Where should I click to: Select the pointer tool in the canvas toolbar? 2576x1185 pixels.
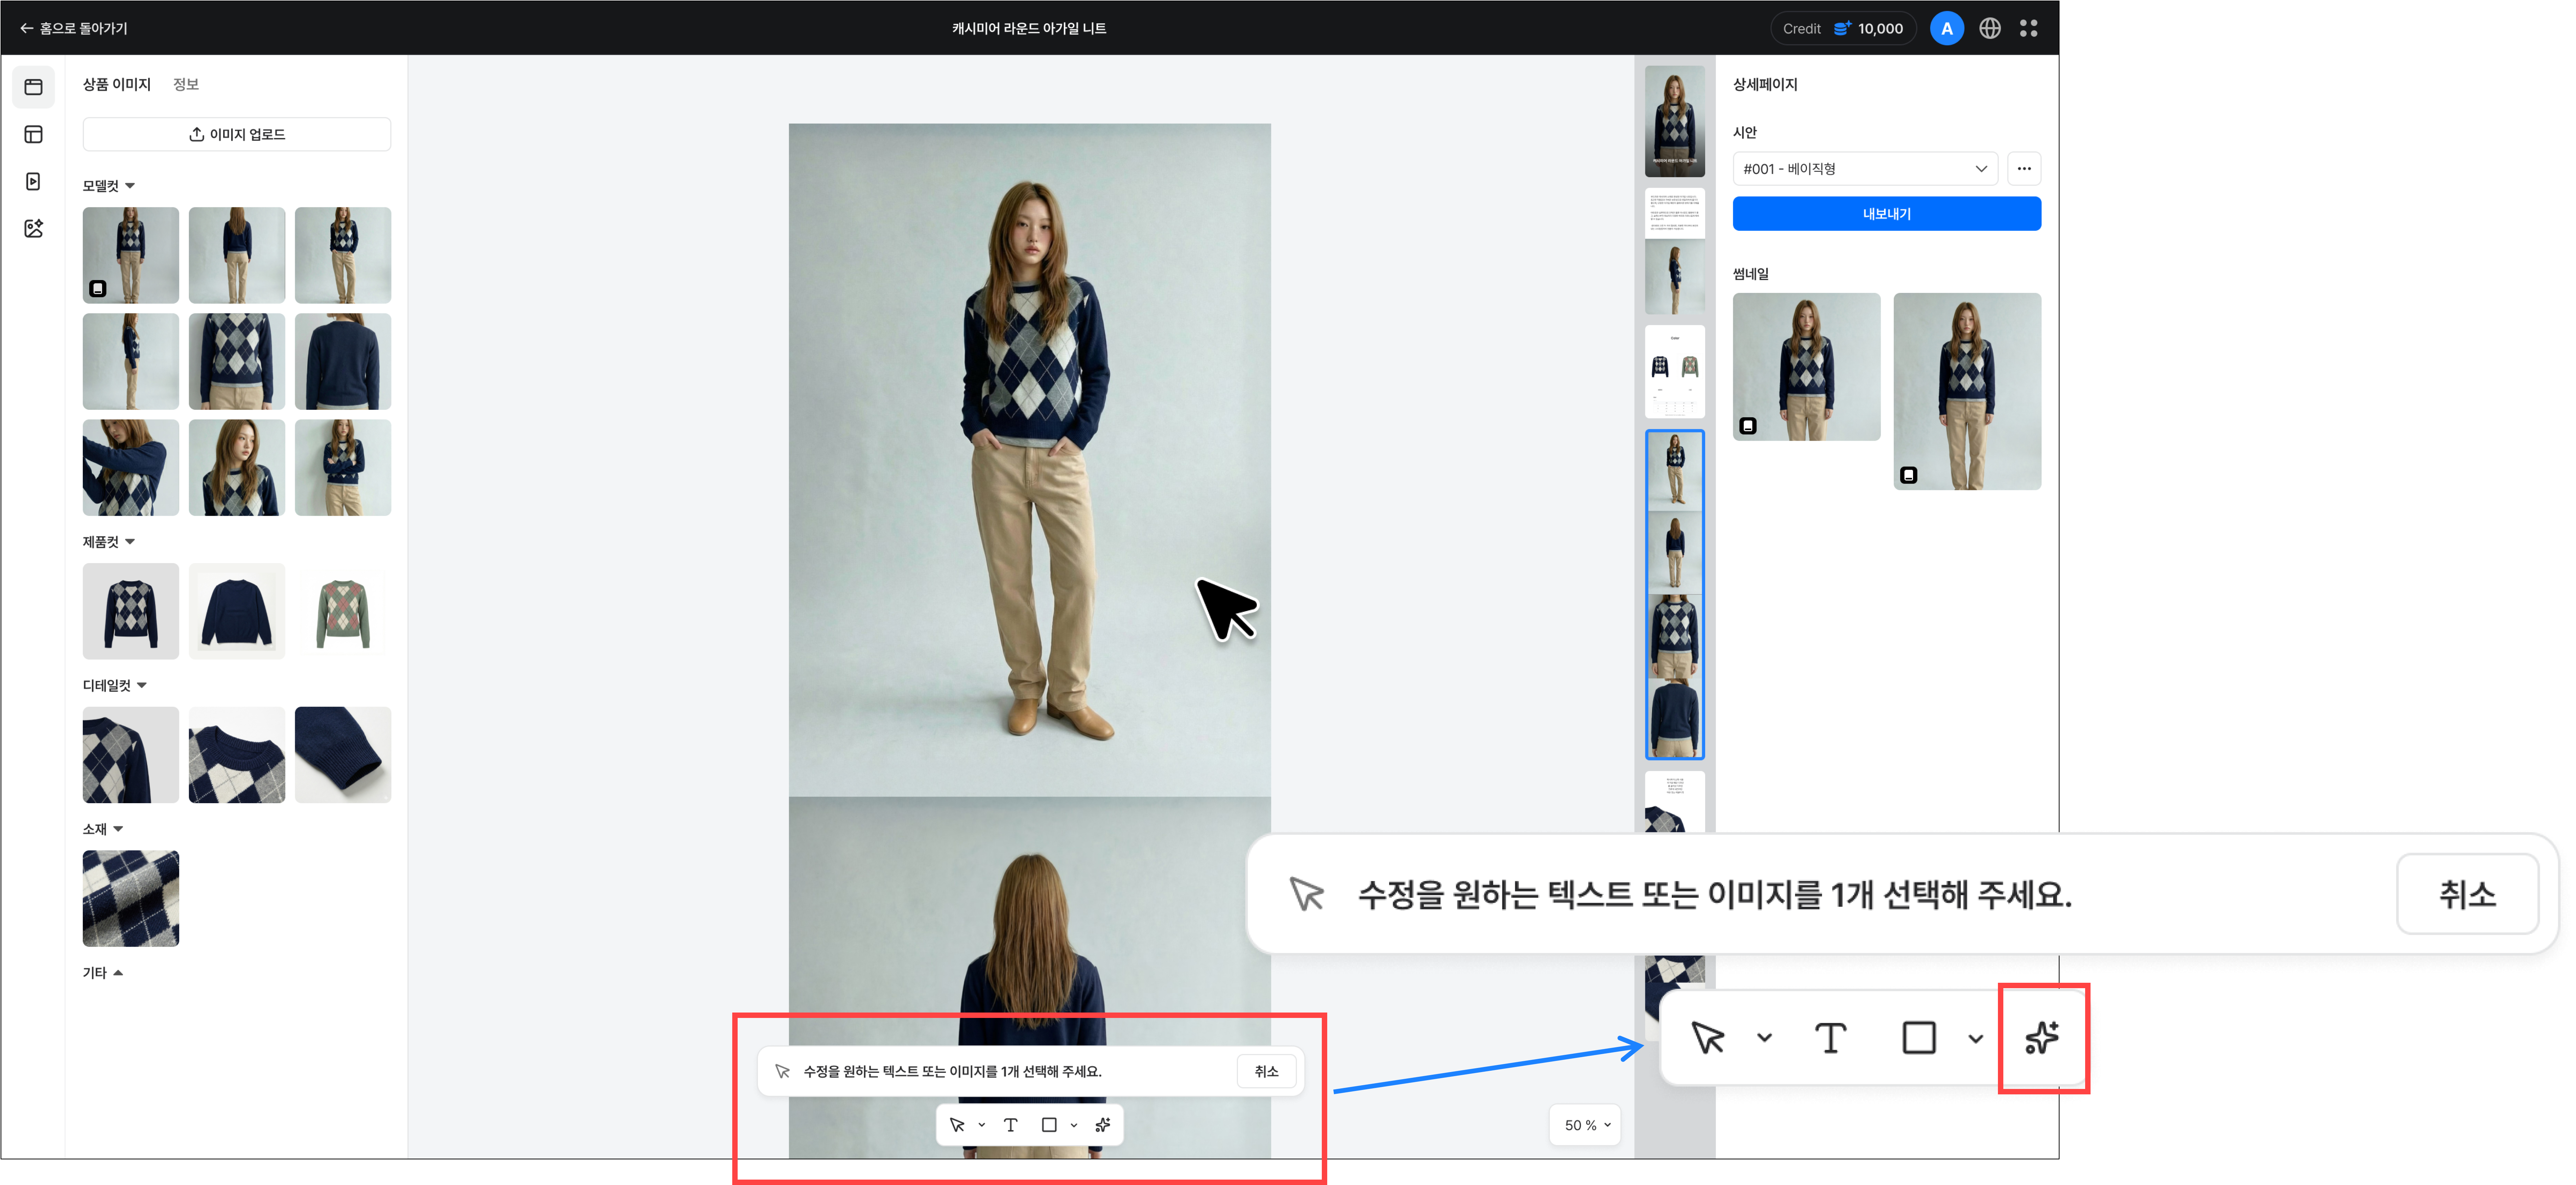coord(957,1125)
